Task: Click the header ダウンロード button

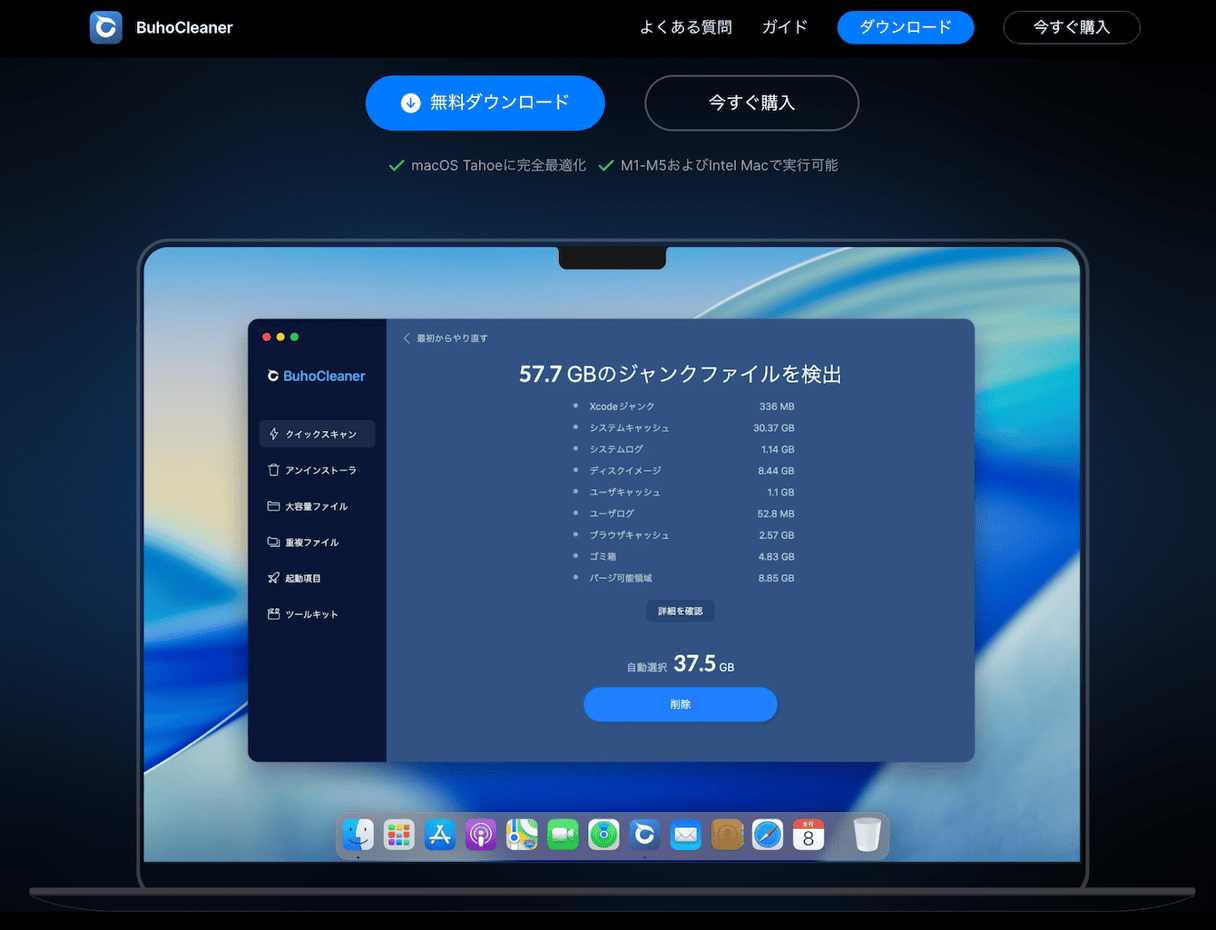Action: pos(905,27)
